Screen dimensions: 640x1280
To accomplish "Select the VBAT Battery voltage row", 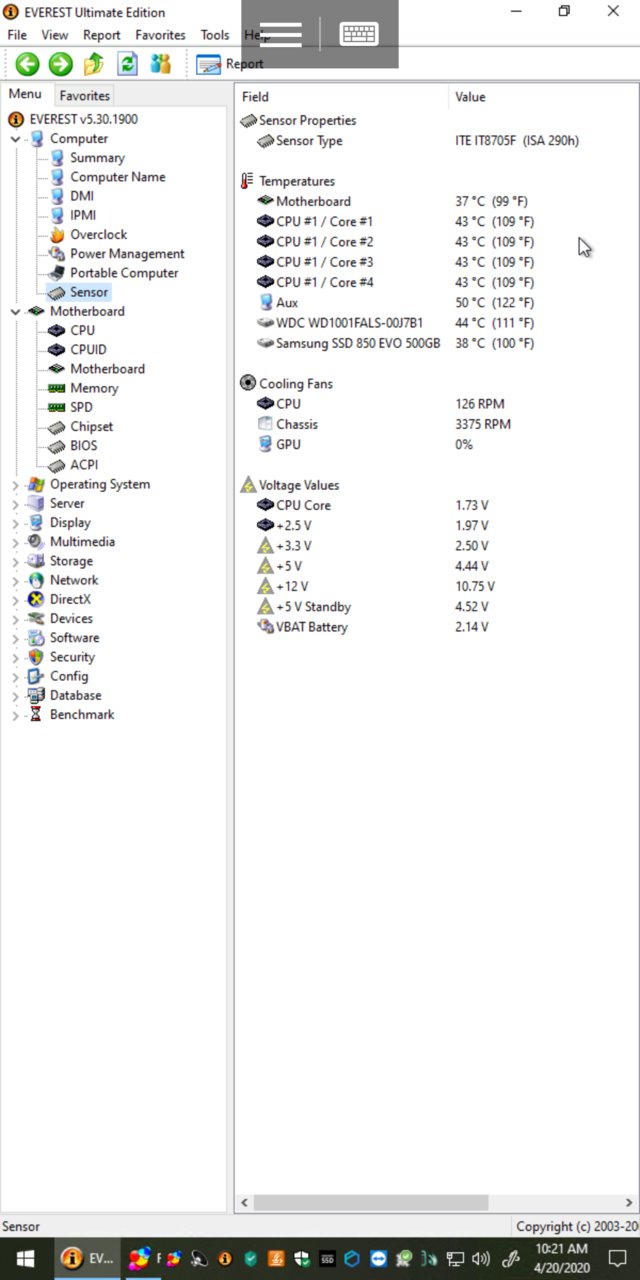I will pos(437,627).
